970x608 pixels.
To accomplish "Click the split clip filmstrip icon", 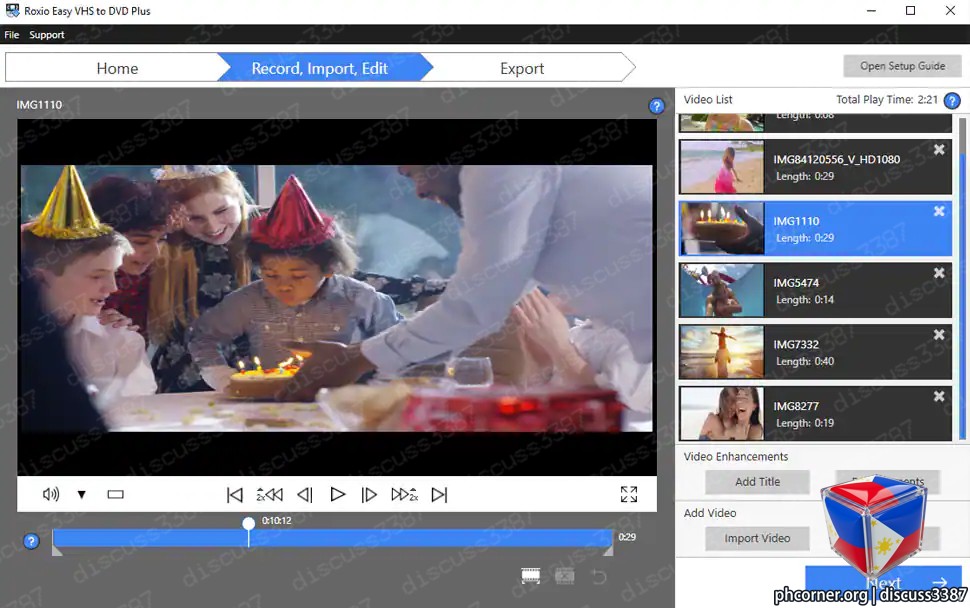I will point(531,576).
